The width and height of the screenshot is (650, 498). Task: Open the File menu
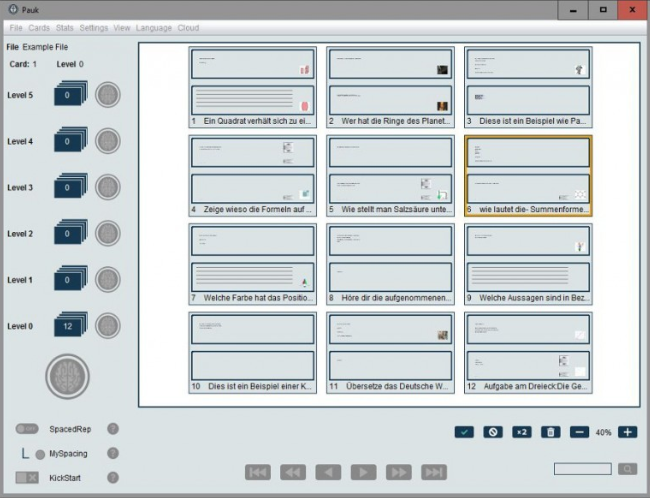click(16, 28)
